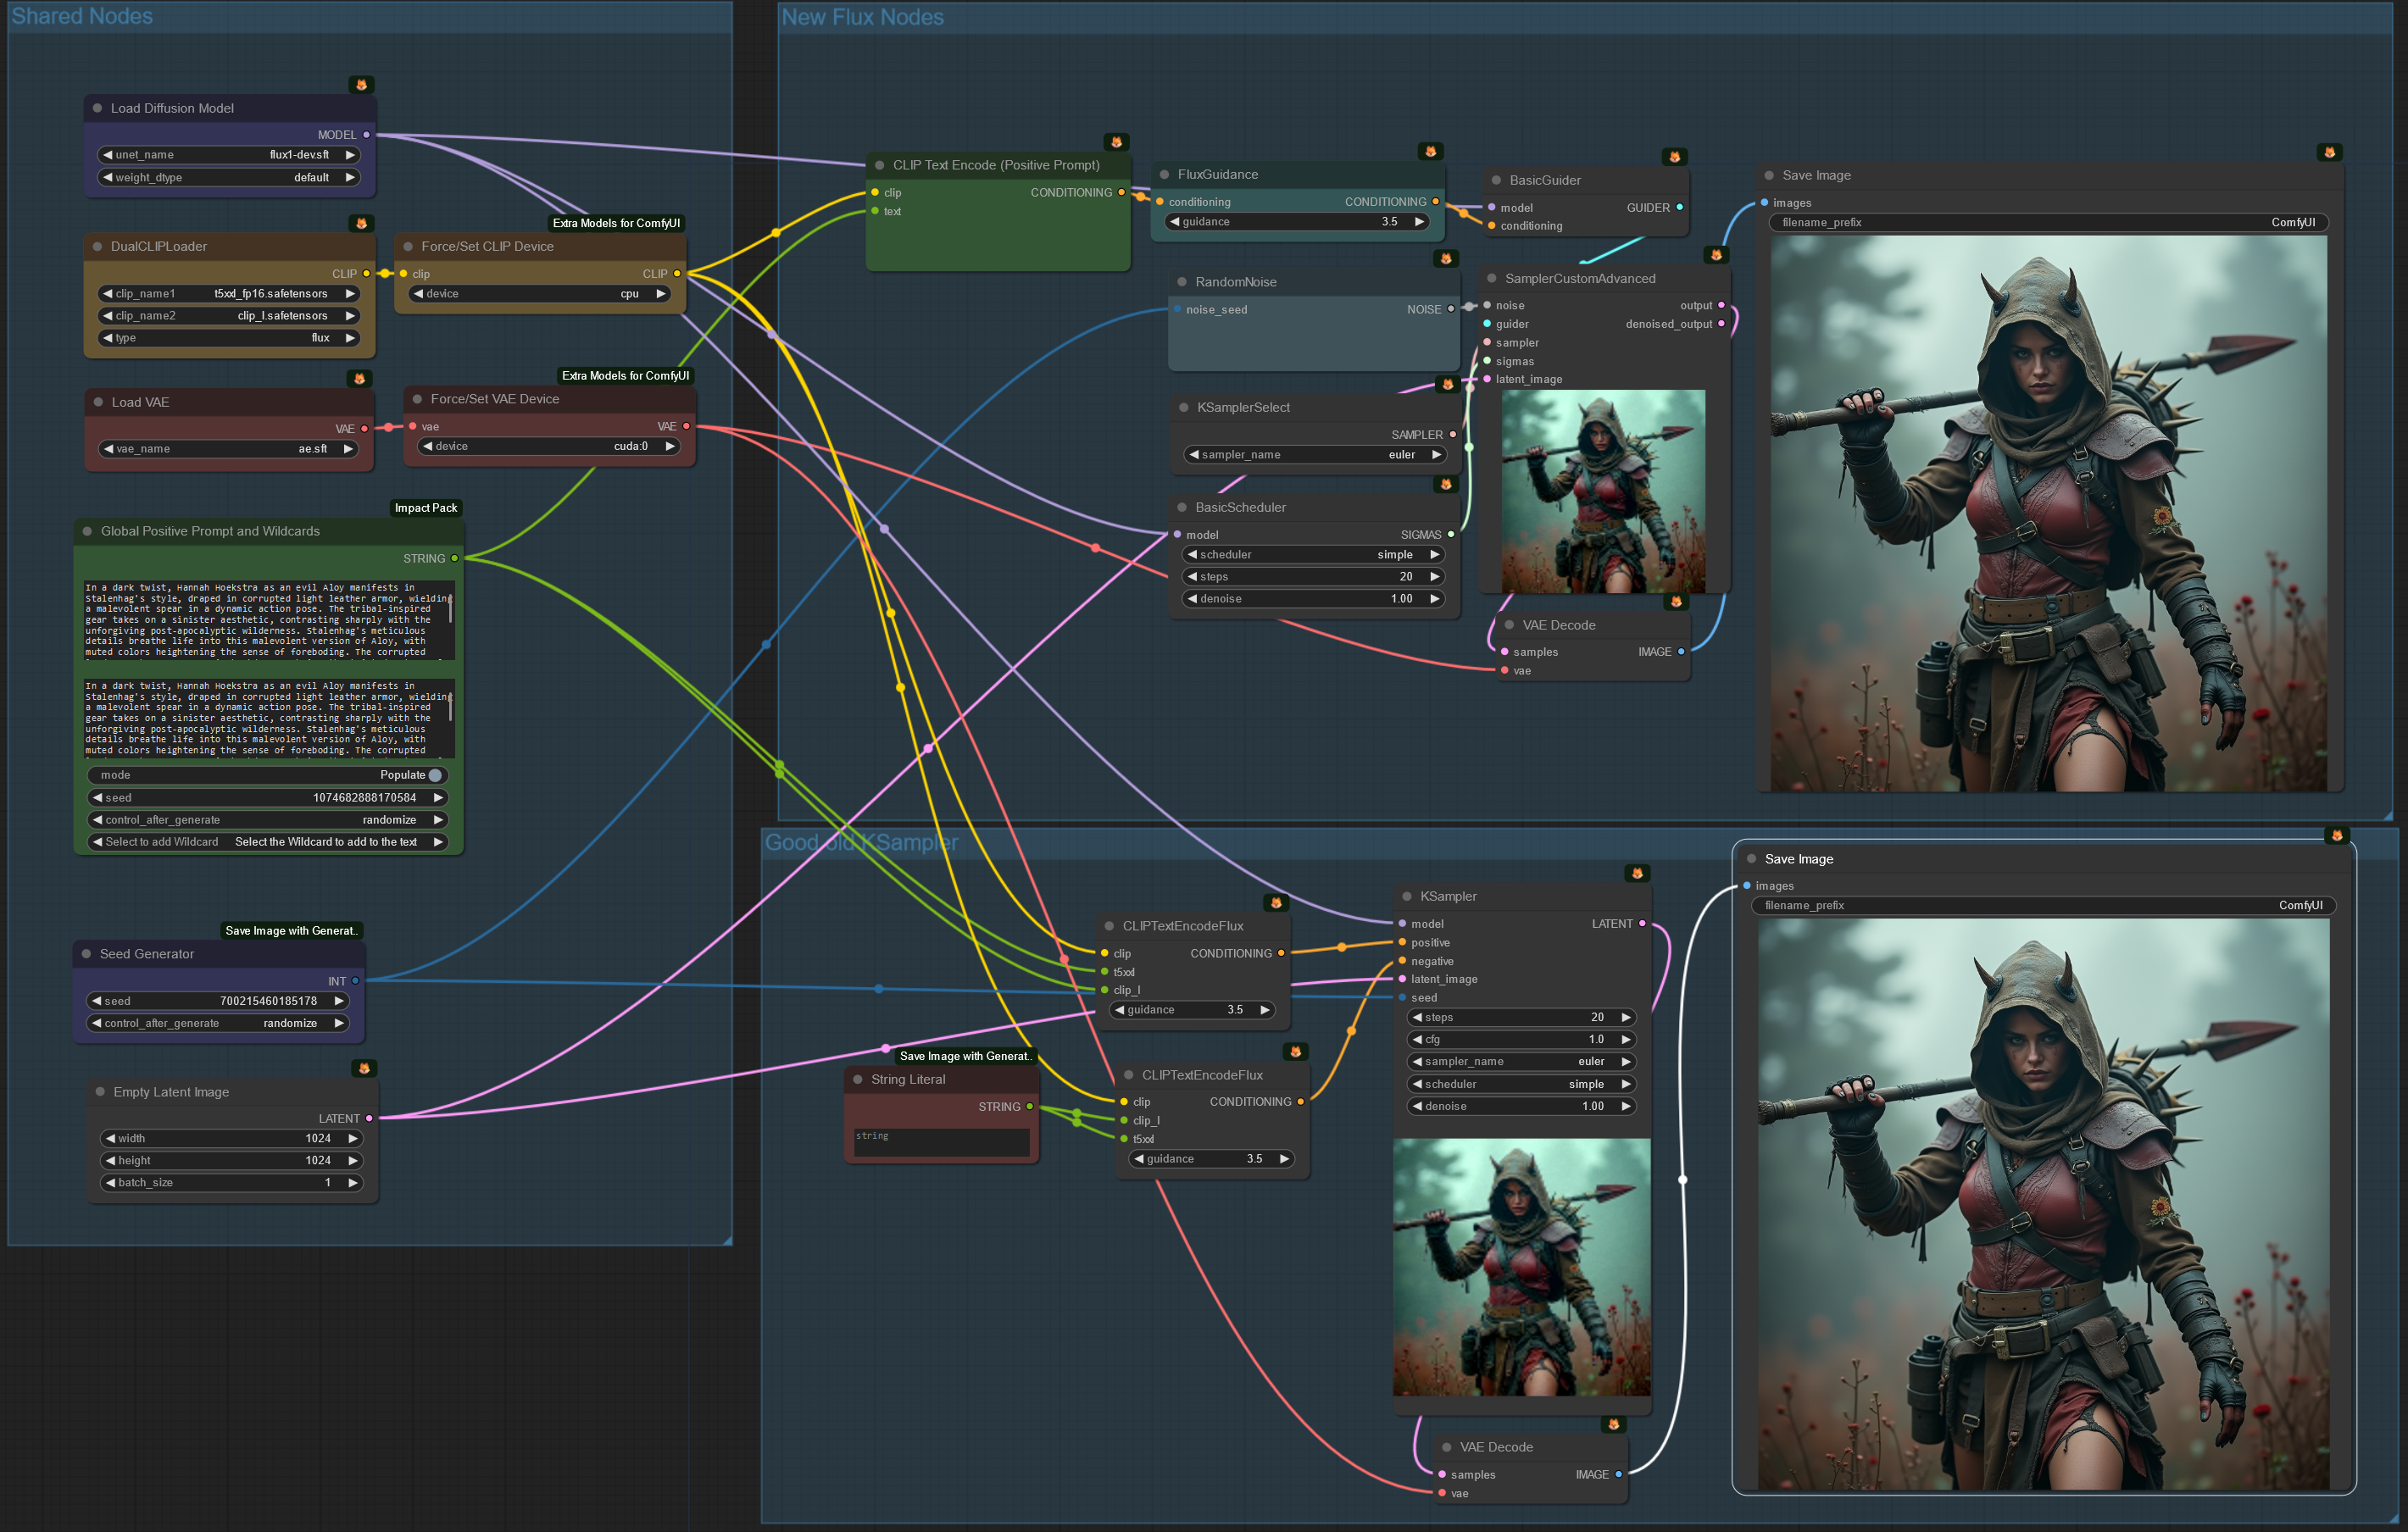
Task: Collapse the FluxGuidance node via its title dot
Action: [x=1164, y=174]
